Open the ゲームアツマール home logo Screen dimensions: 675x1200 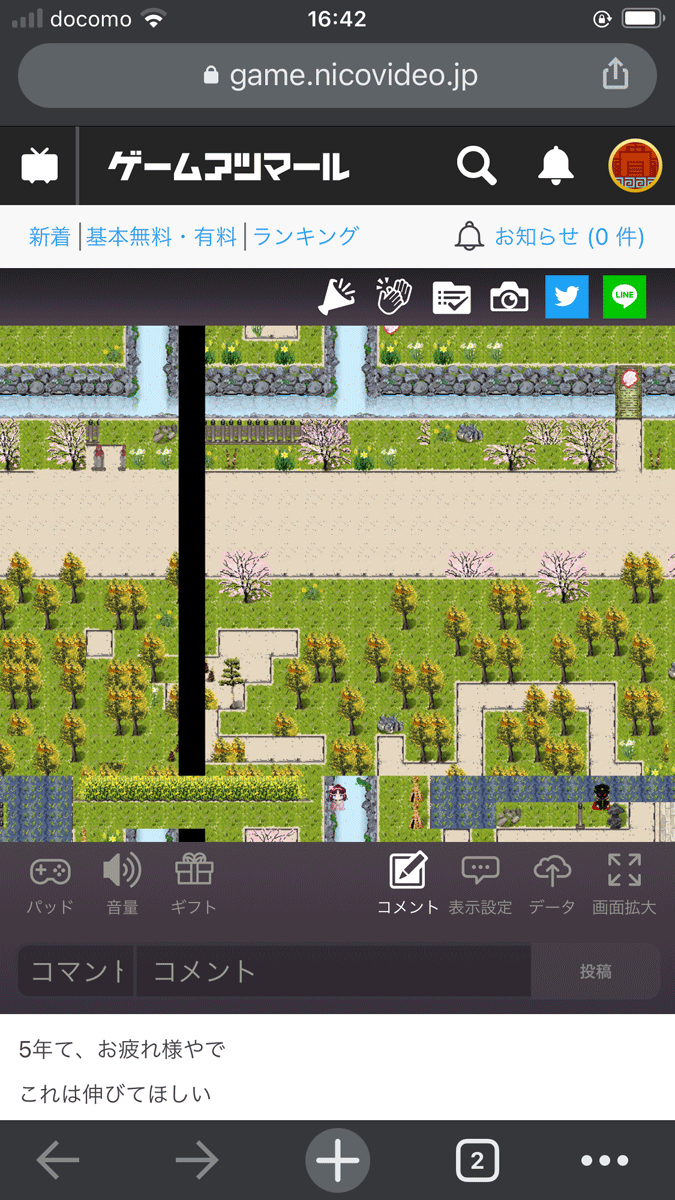click(x=228, y=166)
